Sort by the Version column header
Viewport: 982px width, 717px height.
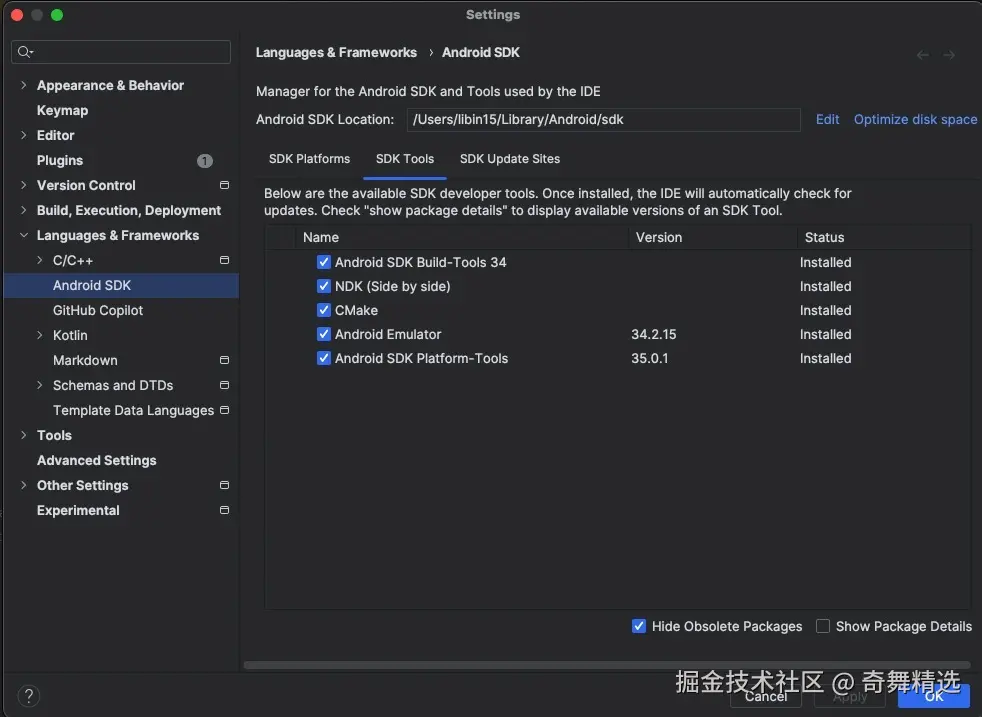pos(713,237)
